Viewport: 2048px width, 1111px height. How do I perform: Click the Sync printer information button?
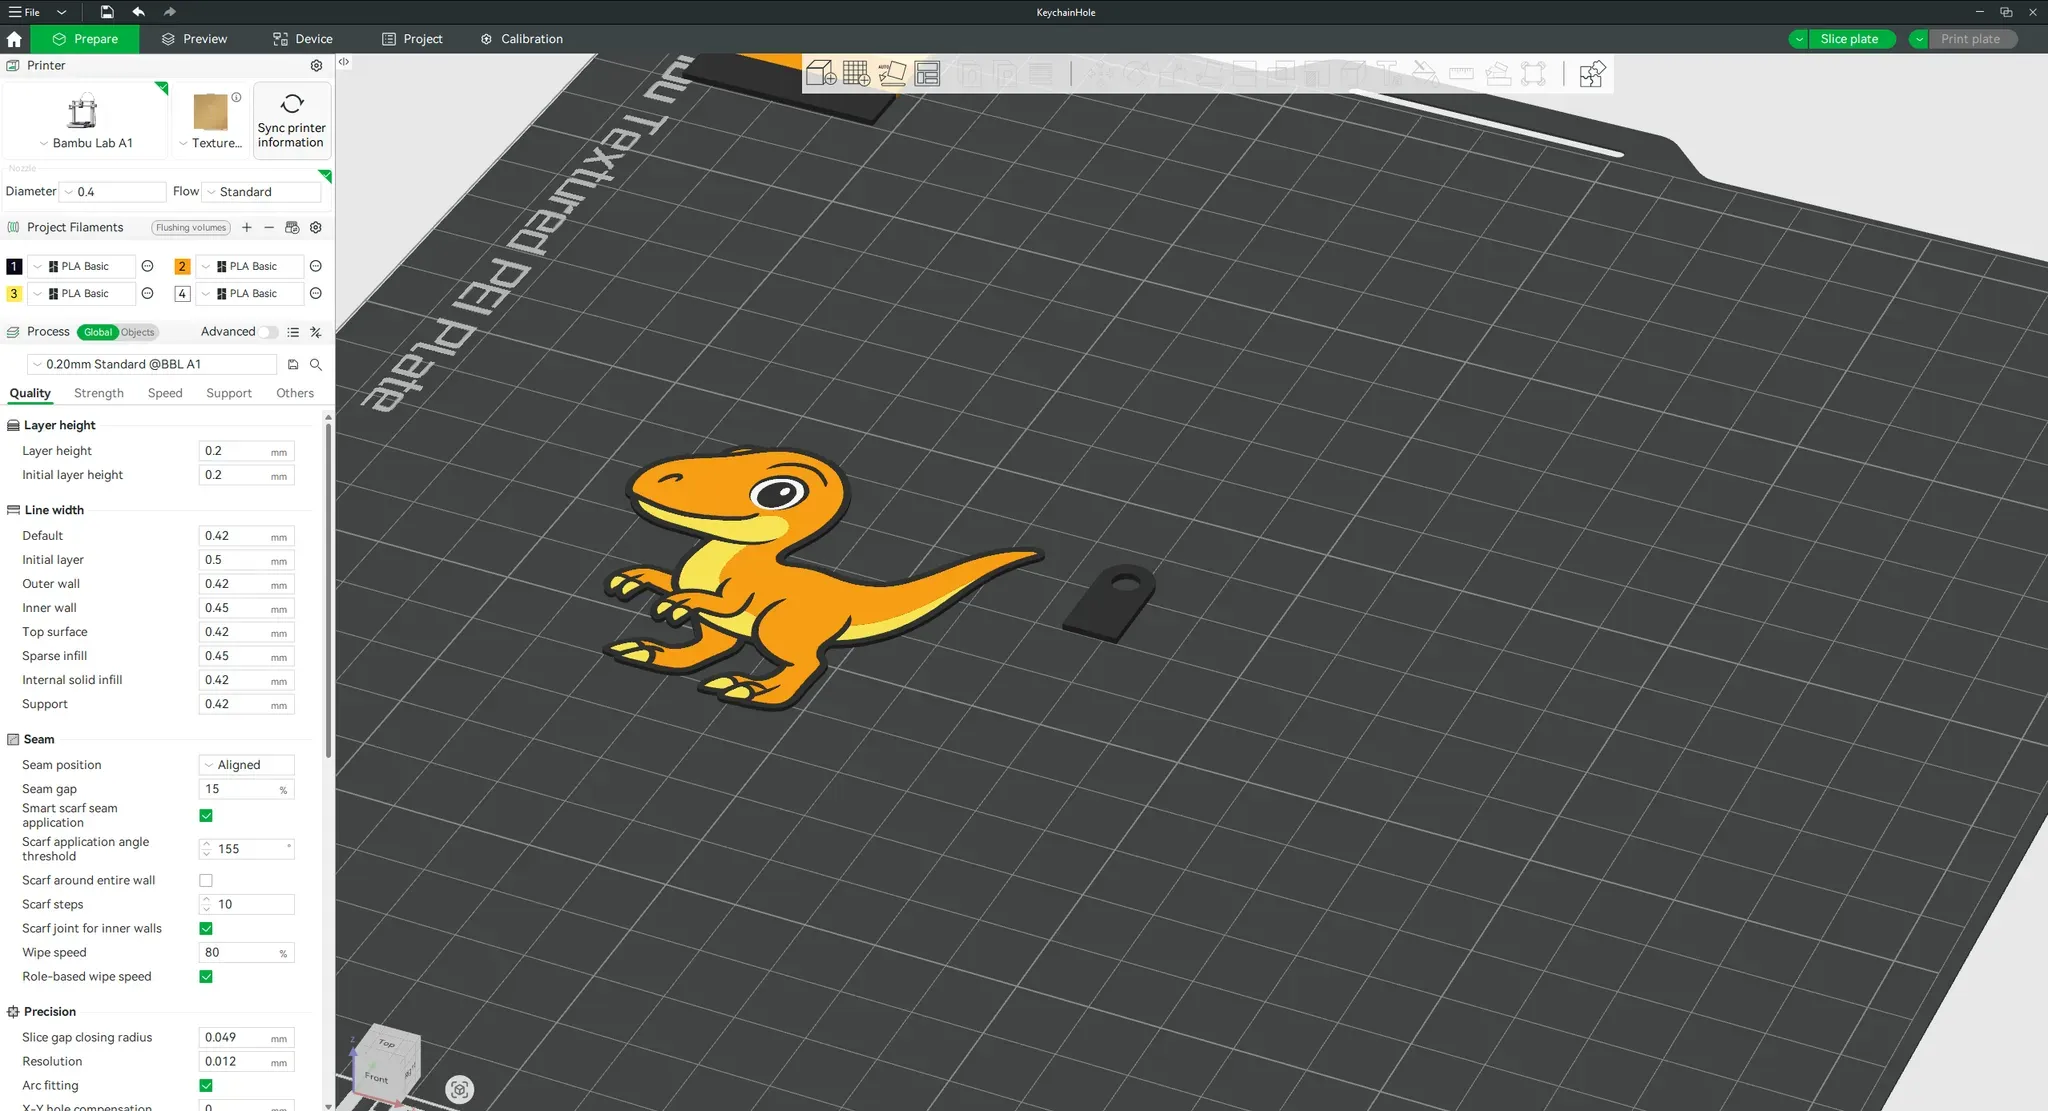coord(291,119)
